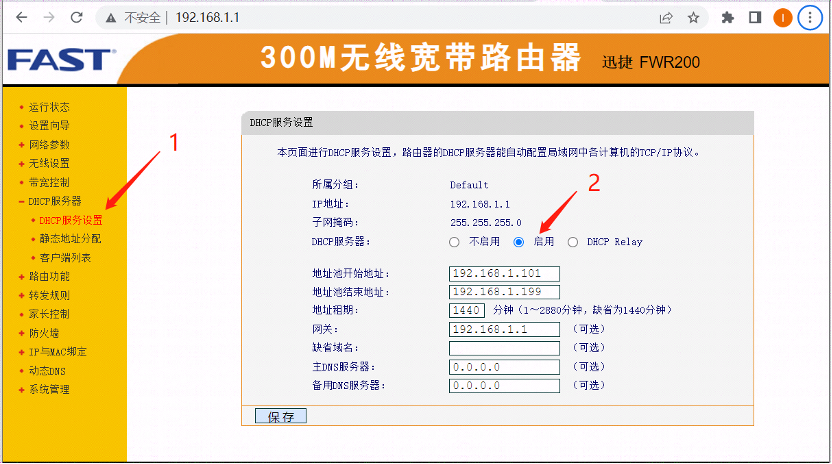This screenshot has width=832, height=464.
Task: Collapse the DHCP服务器 menu
Action: [55, 201]
